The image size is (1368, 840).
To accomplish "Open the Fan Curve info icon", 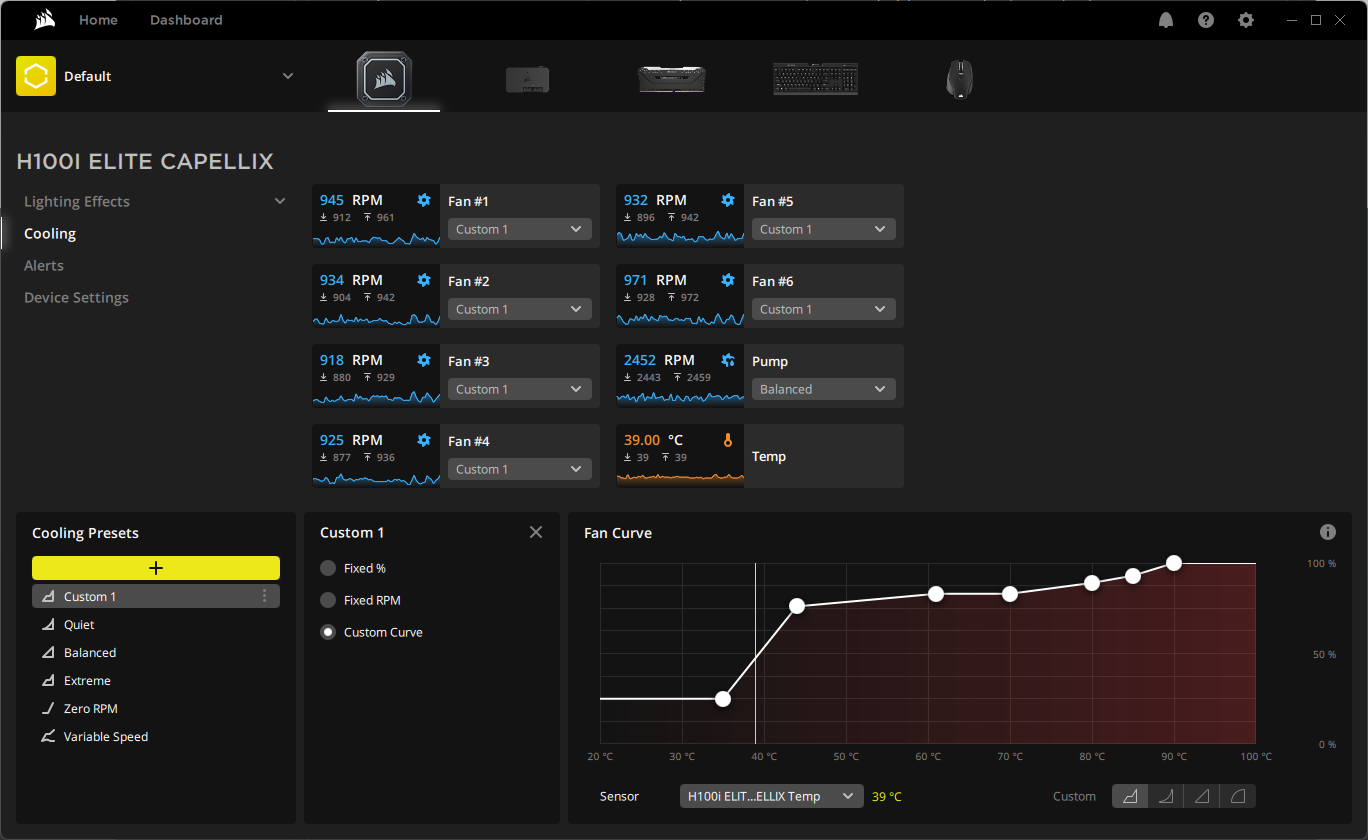I will [1328, 532].
